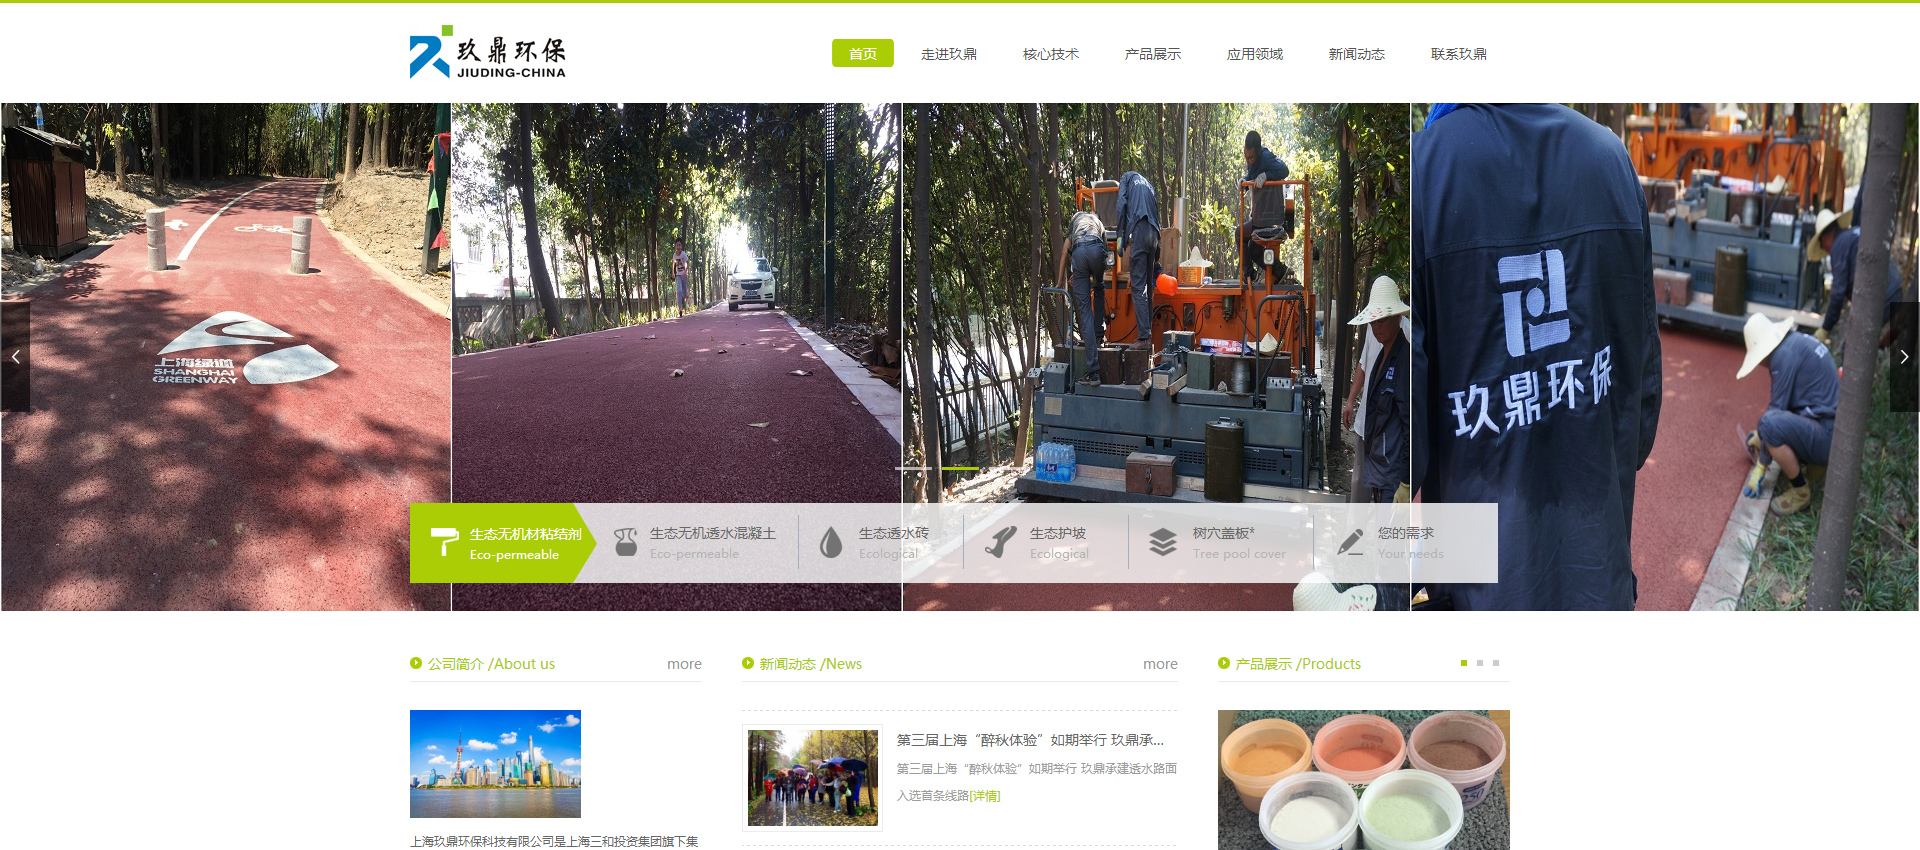Open the 首页 home menu item

862,54
